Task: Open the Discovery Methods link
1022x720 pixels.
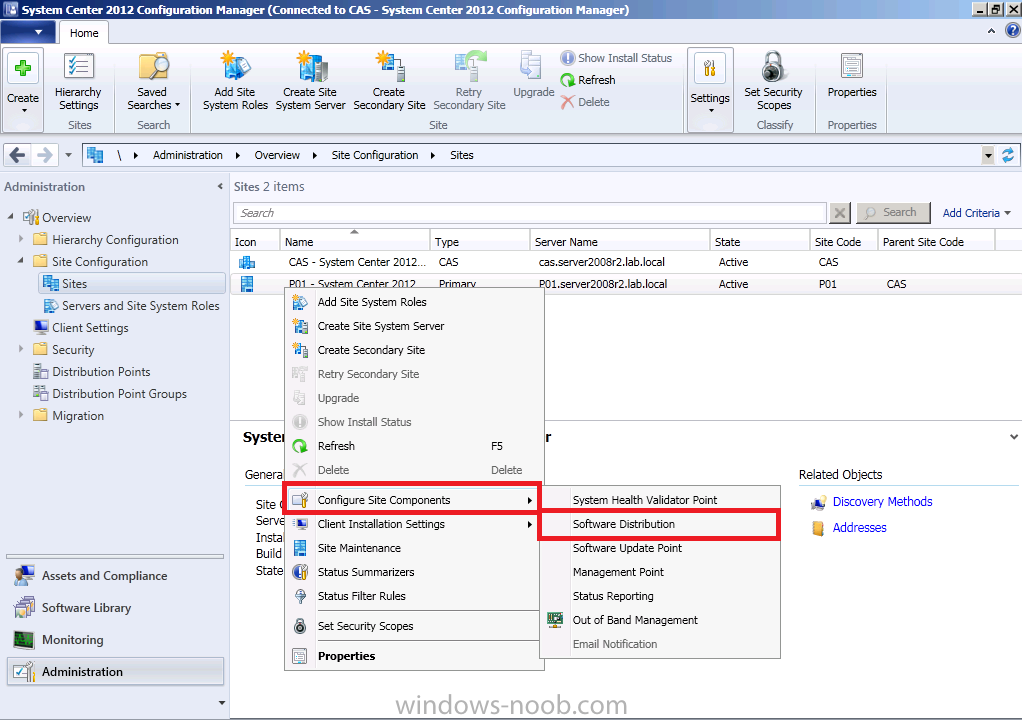Action: (x=883, y=502)
